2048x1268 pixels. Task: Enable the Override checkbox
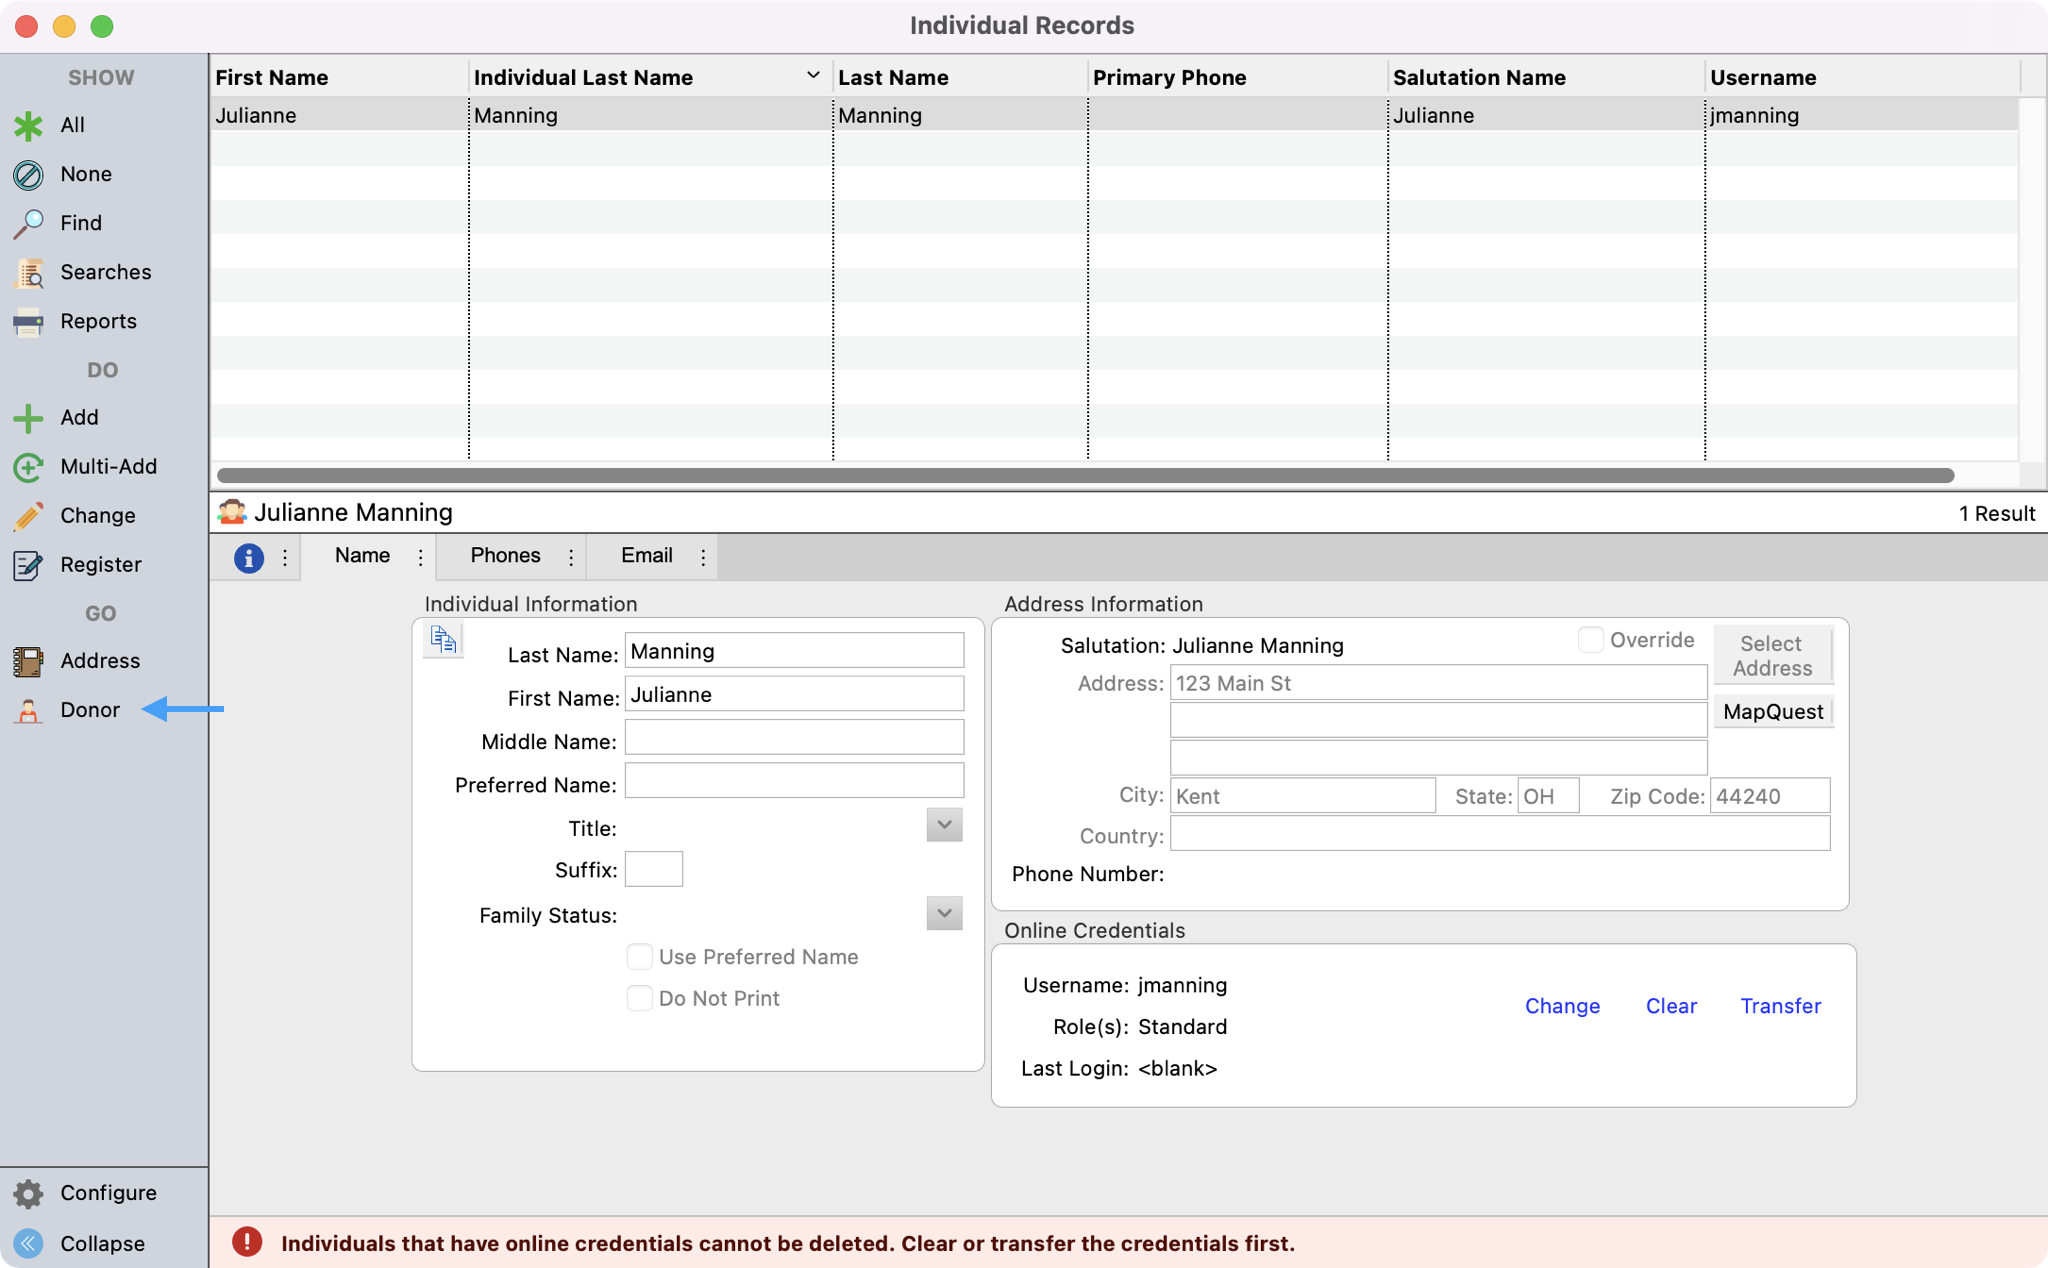(x=1590, y=640)
